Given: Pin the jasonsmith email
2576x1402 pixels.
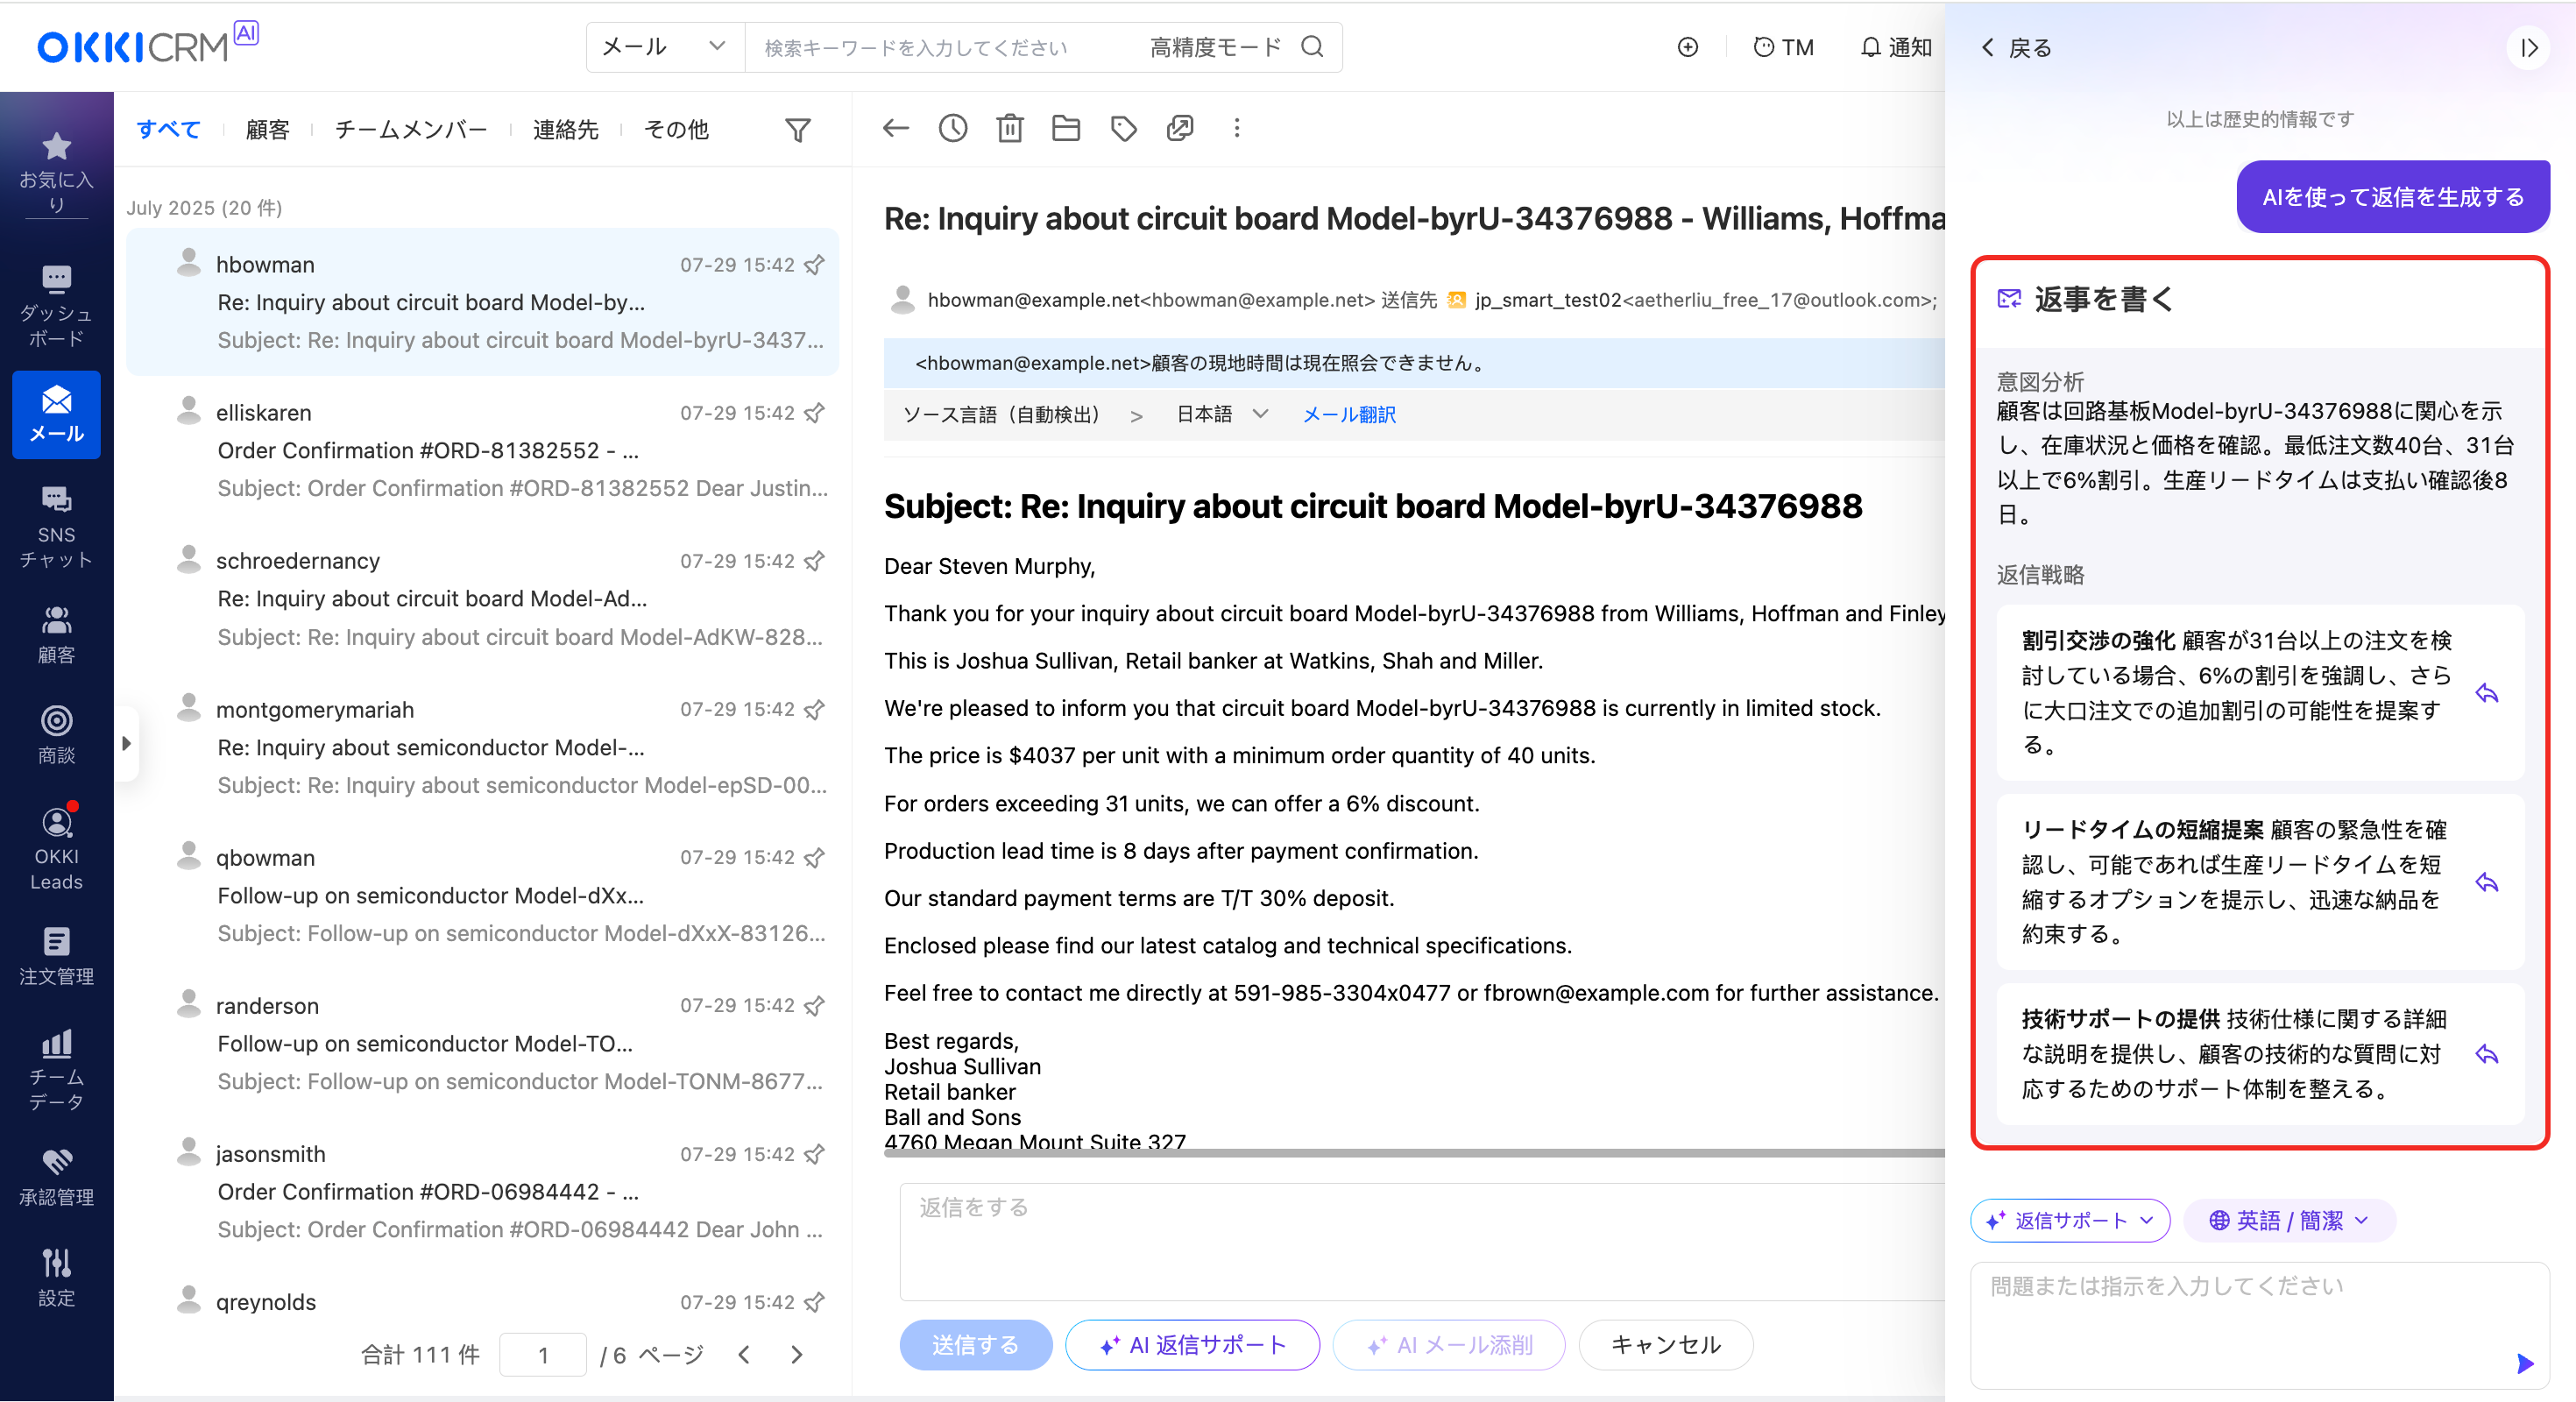Looking at the screenshot, I should [814, 1154].
